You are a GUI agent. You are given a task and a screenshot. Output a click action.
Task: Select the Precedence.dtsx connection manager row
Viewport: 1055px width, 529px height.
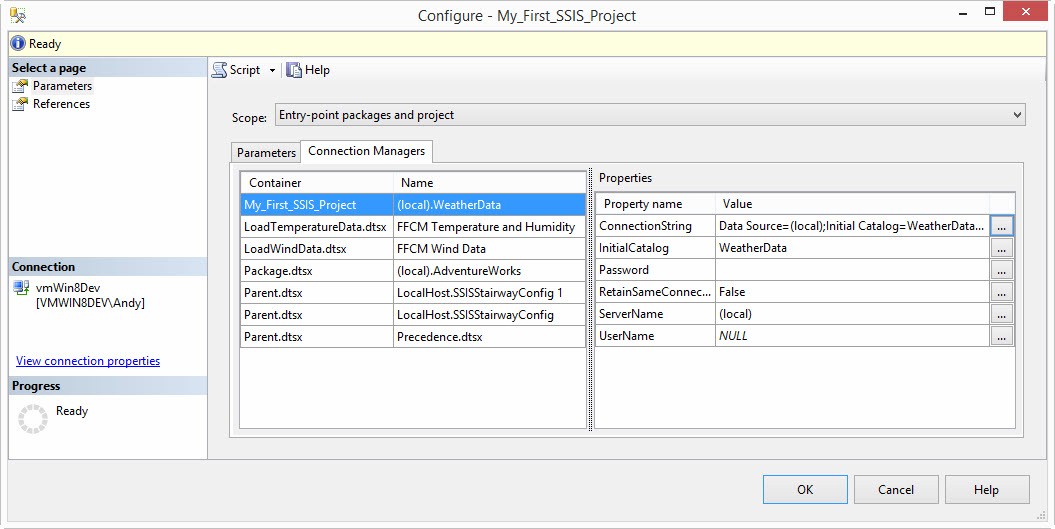coord(489,336)
